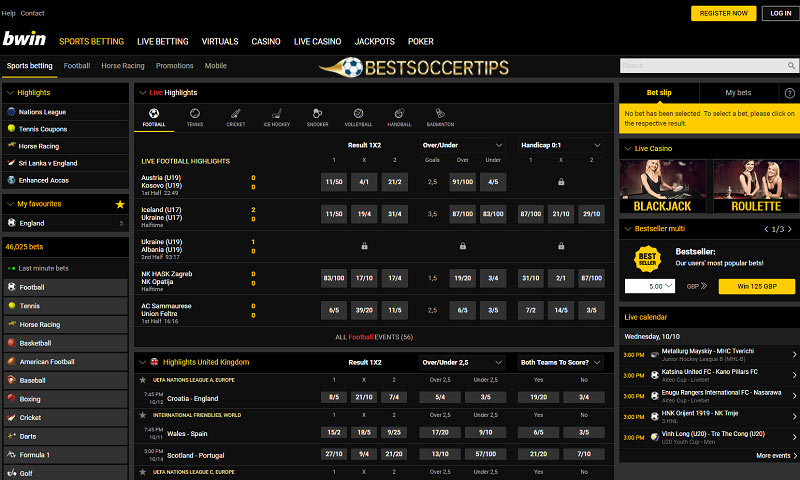Open the Virtuals menu
800x480 pixels.
(x=220, y=41)
